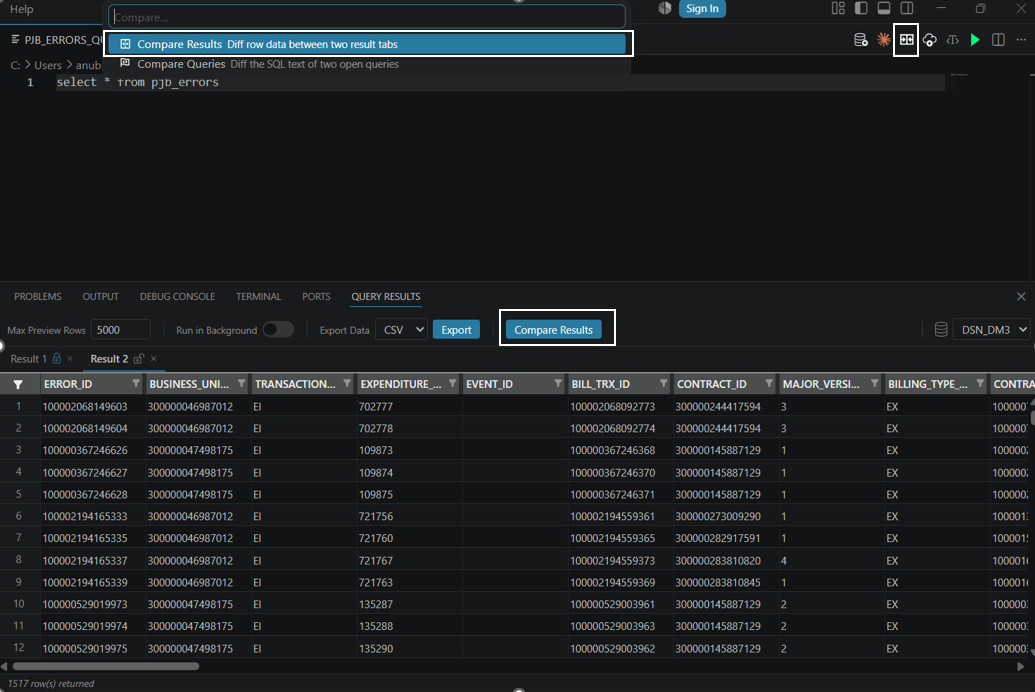Viewport: 1035px width, 692px height.
Task: Switch to the OUTPUT tab
Action: [100, 296]
